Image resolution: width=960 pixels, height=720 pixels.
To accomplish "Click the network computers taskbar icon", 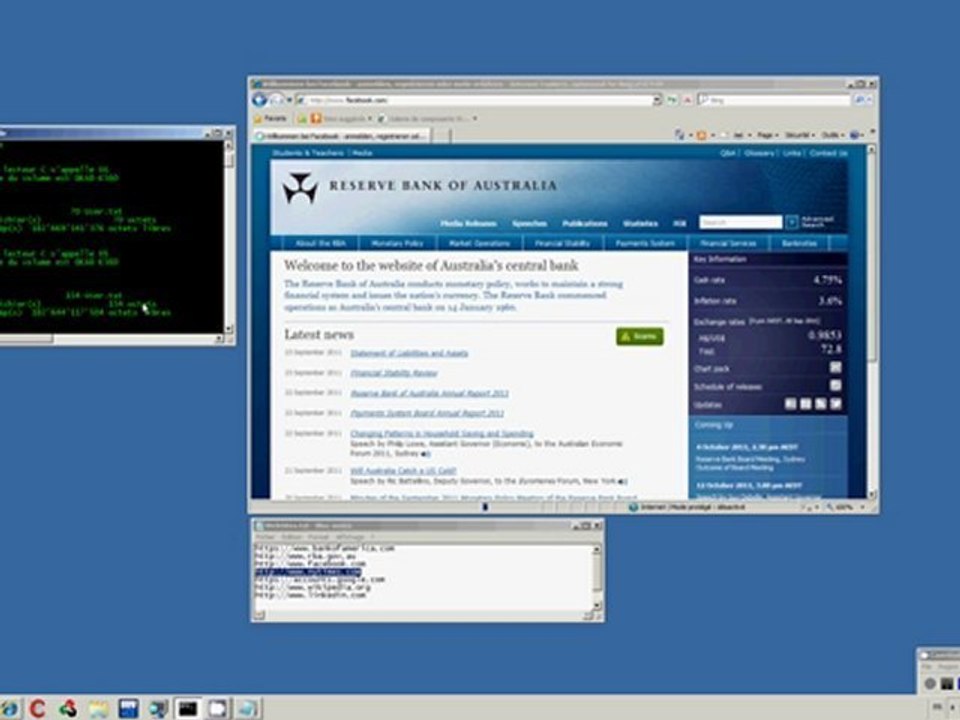I will pos(158,709).
